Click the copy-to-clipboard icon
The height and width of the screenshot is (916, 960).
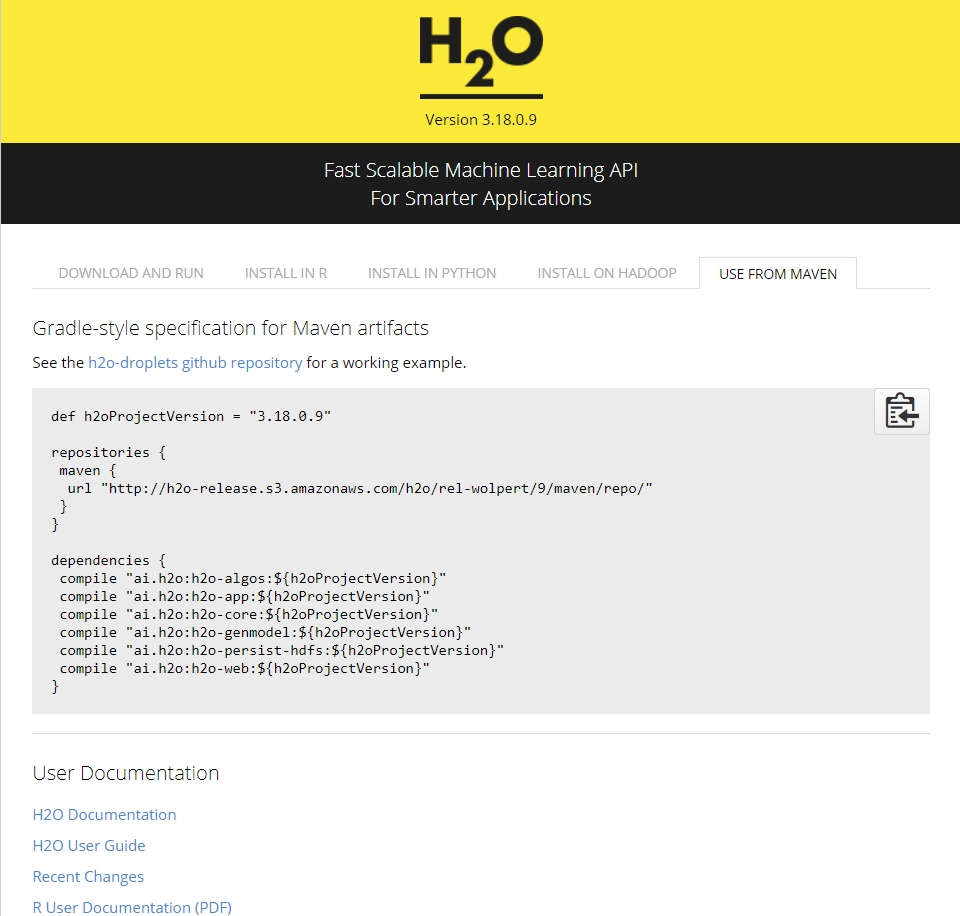(901, 411)
